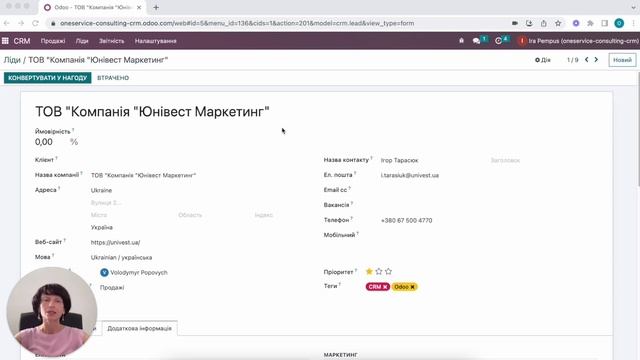The image size is (640, 360).
Task: Click the camera icon in address bar
Action: click(x=515, y=23)
